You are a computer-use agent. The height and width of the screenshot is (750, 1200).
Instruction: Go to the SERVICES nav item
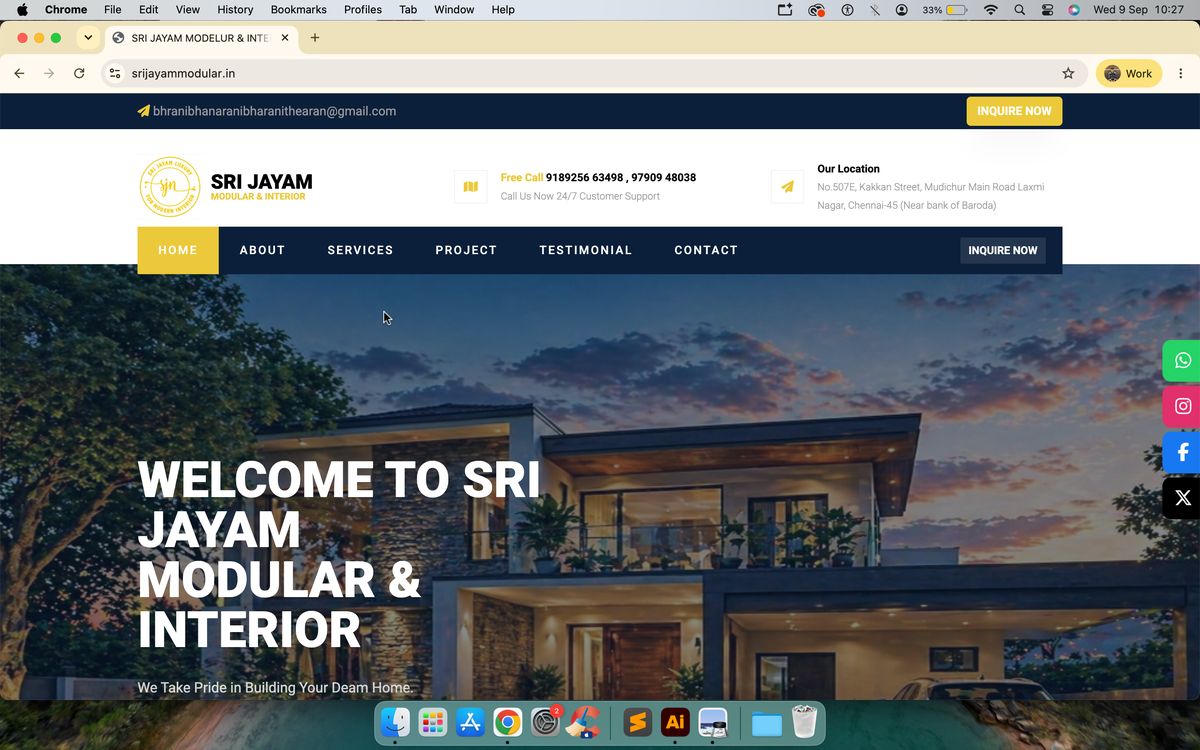[360, 250]
